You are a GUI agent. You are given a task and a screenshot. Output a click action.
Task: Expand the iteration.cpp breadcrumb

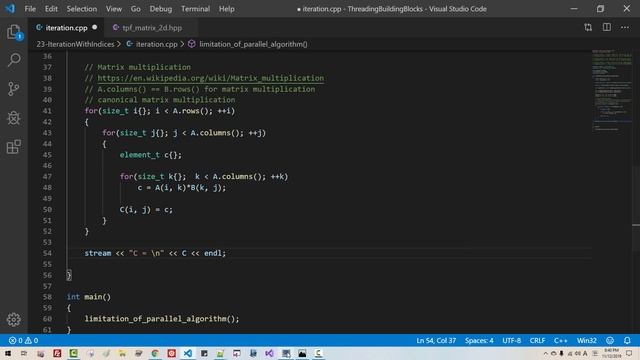pos(156,44)
